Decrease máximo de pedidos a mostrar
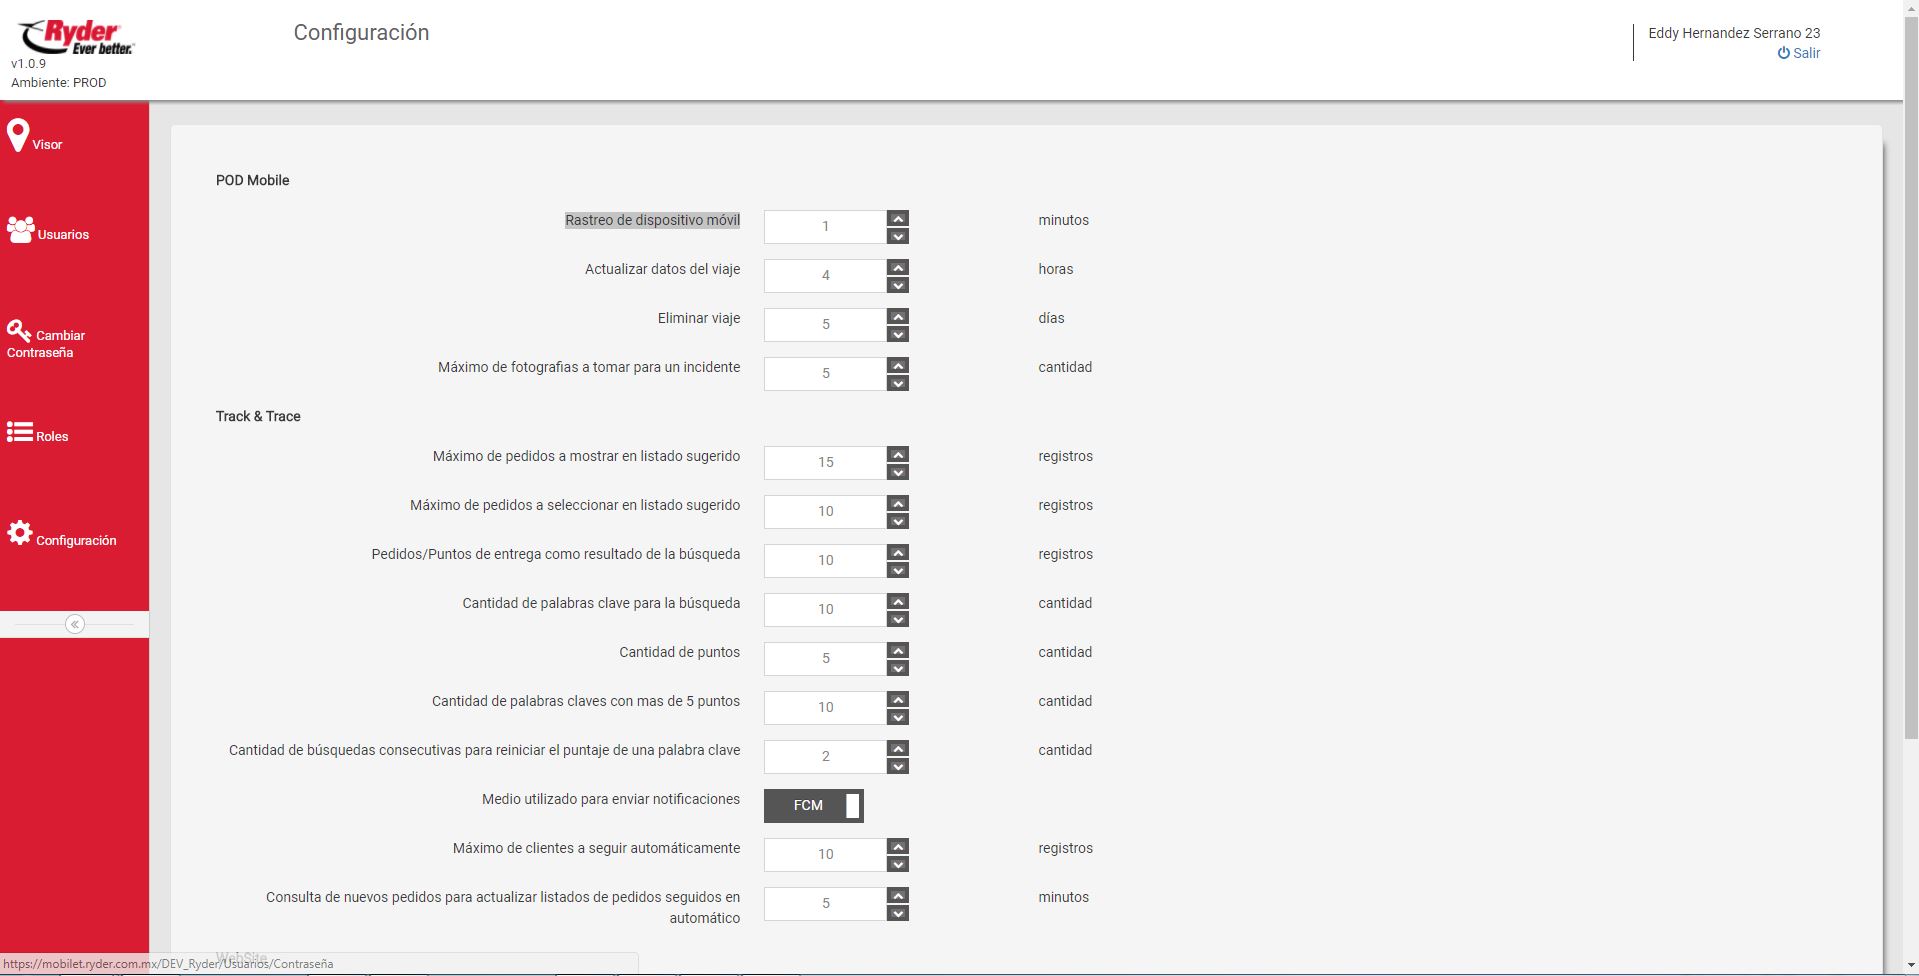 (898, 473)
